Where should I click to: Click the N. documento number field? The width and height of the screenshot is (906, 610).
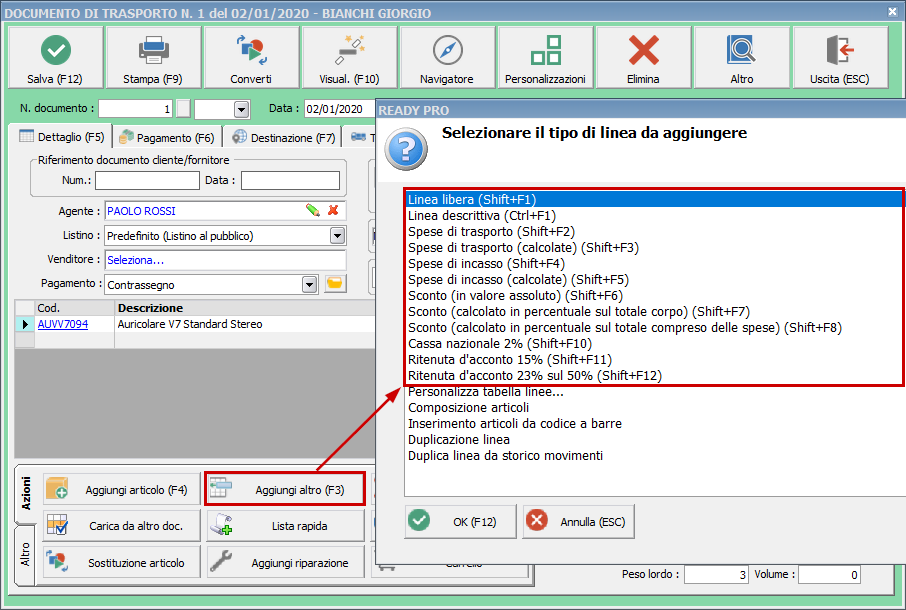click(136, 109)
